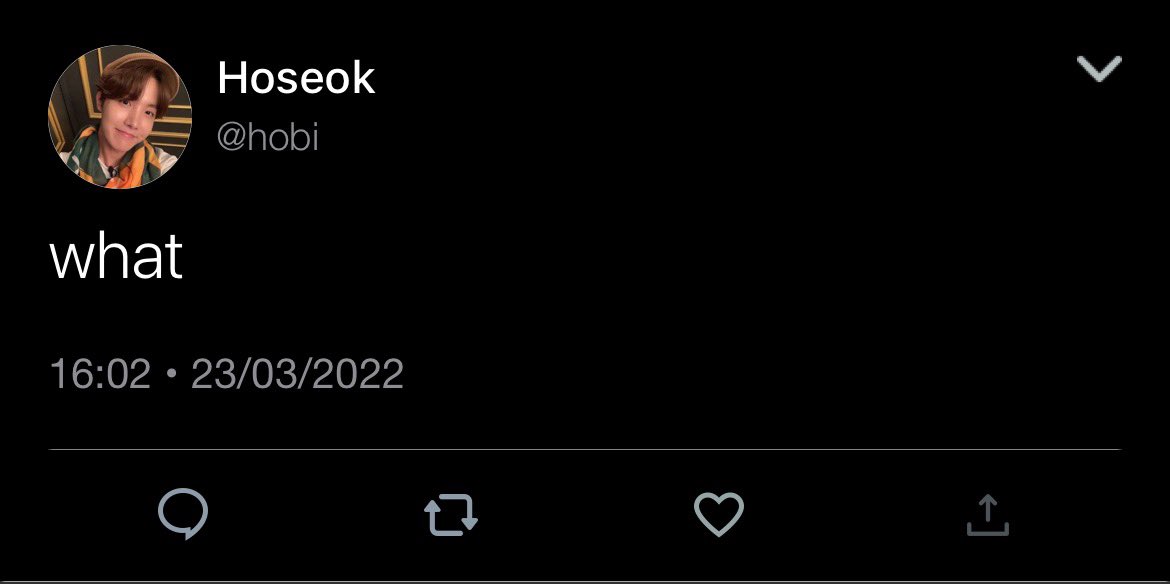This screenshot has height=584, width=1170.
Task: Click the circular profile photo with beret
Action: [x=120, y=117]
